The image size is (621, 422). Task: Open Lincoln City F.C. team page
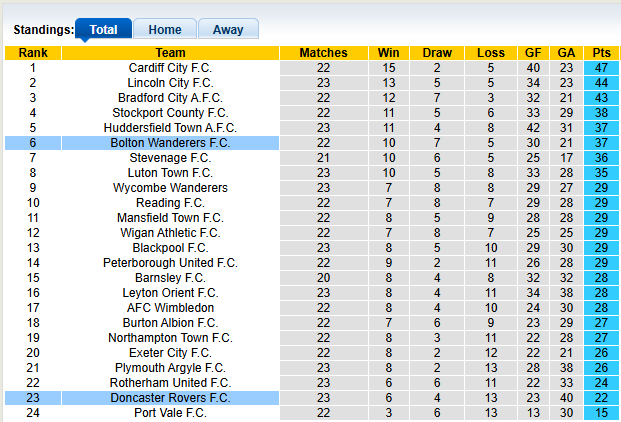170,83
